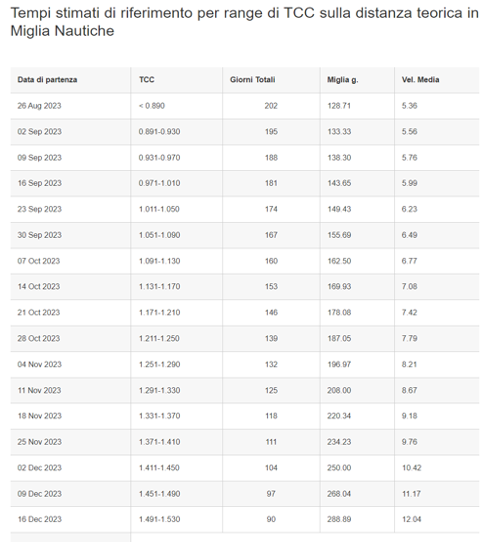Select the 28 Oct 2023 row date
Viewport: 482px width, 542px height.
click(x=39, y=338)
